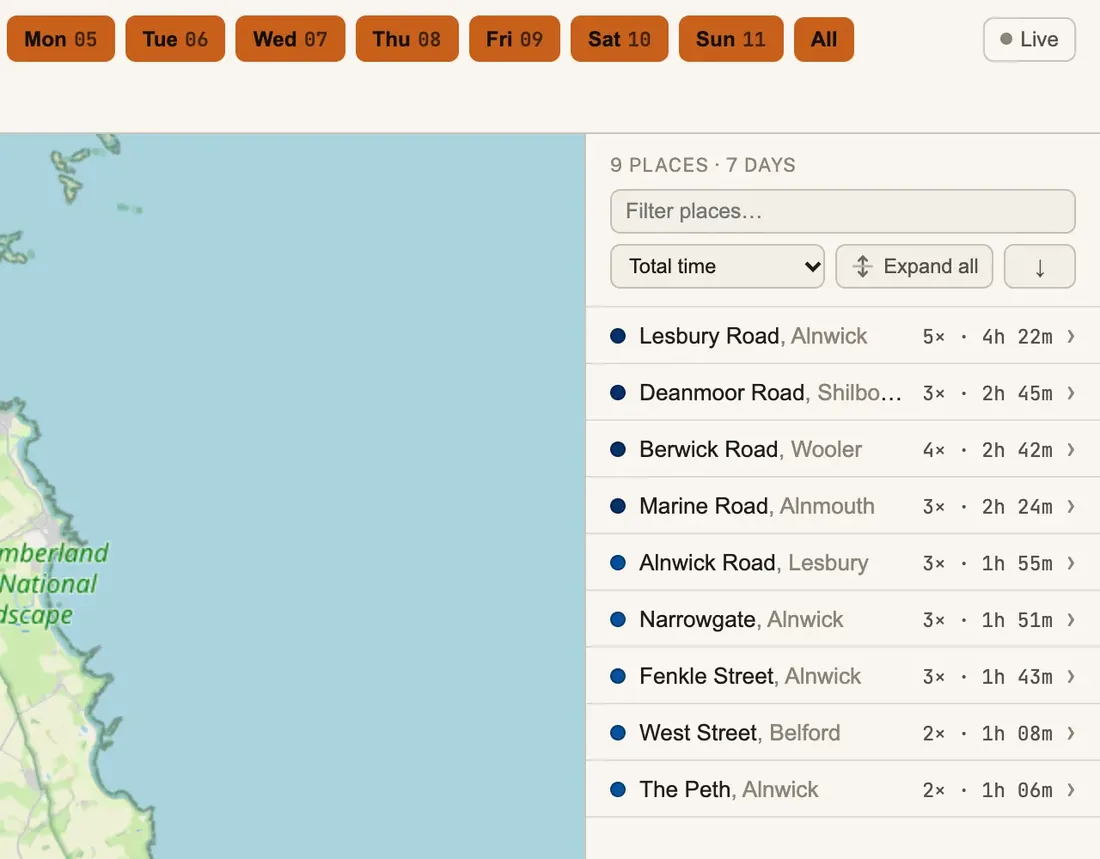Expand the Lesbury Road chevron

pyautogui.click(x=1071, y=336)
